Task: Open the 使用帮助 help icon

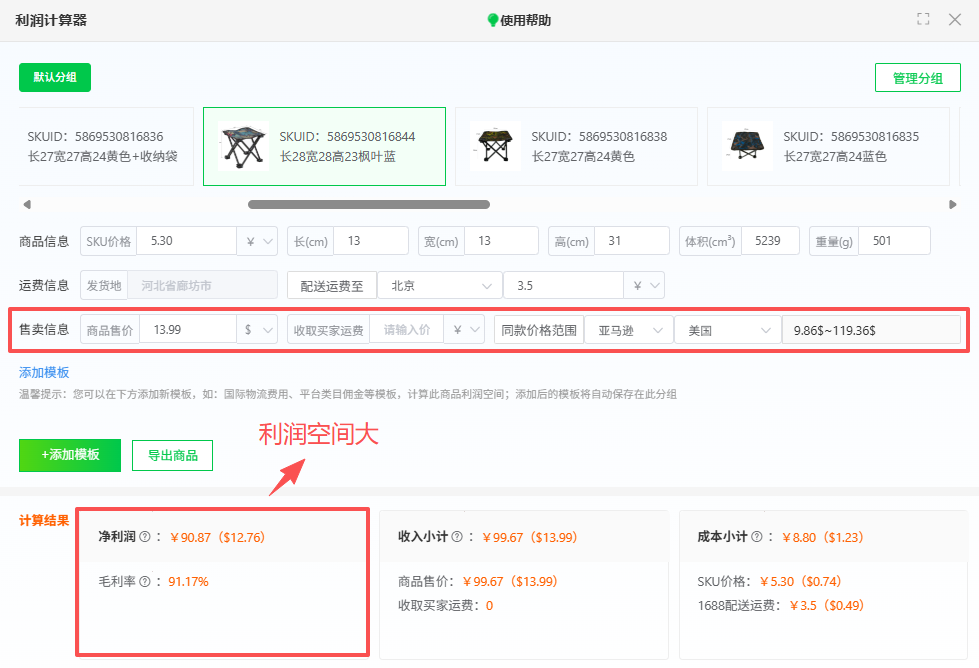Action: [493, 19]
